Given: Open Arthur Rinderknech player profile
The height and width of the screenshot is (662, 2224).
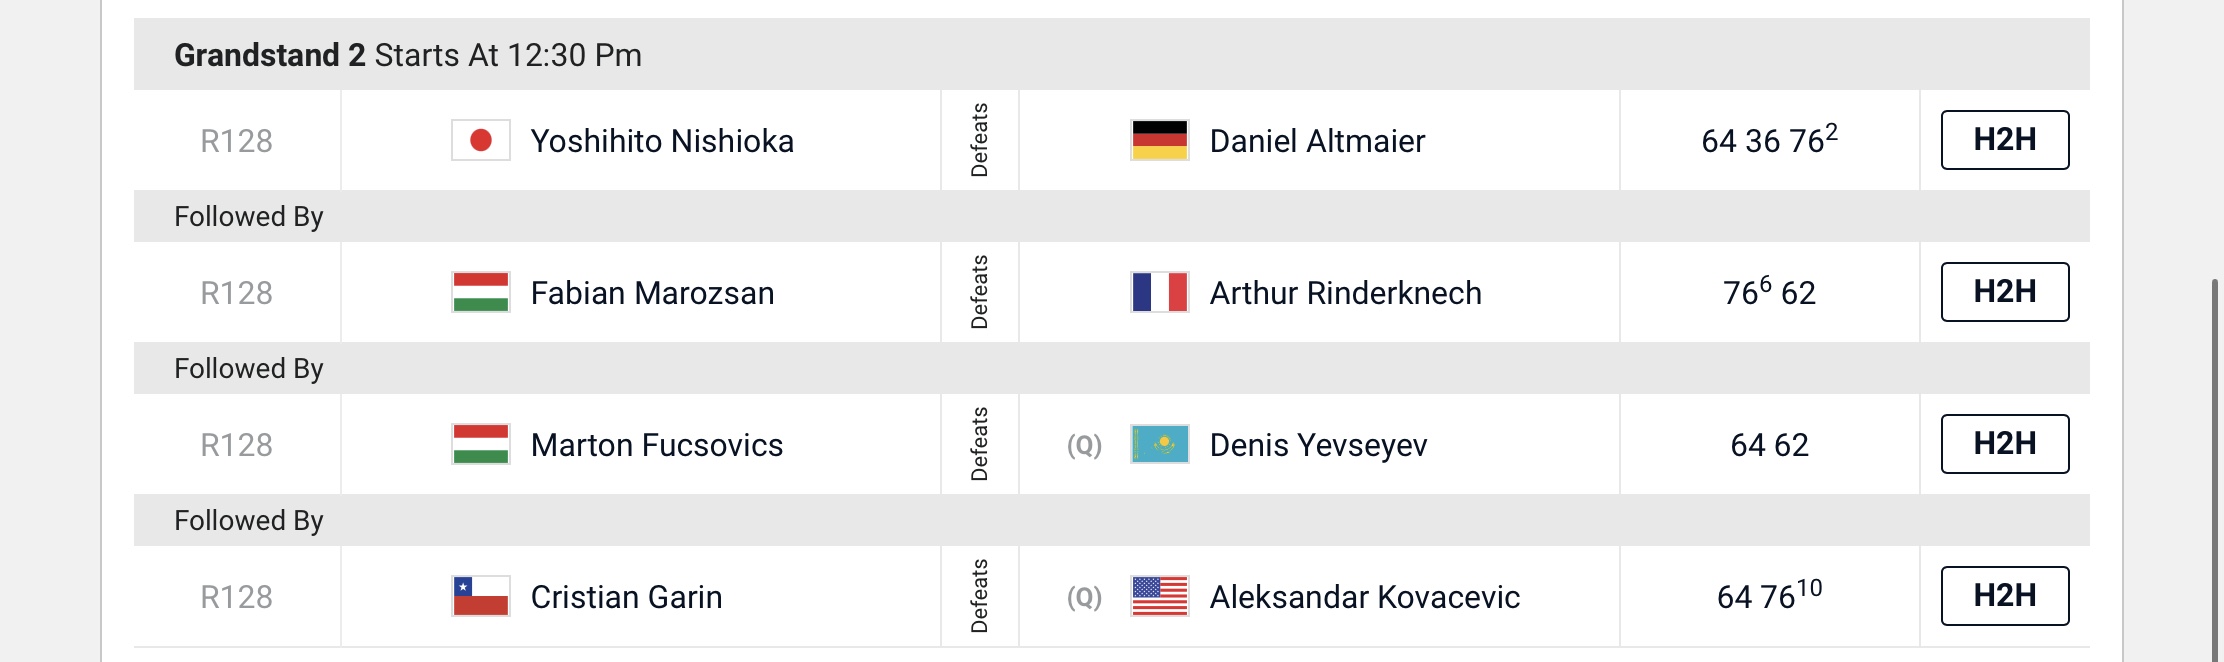Looking at the screenshot, I should tap(1346, 293).
